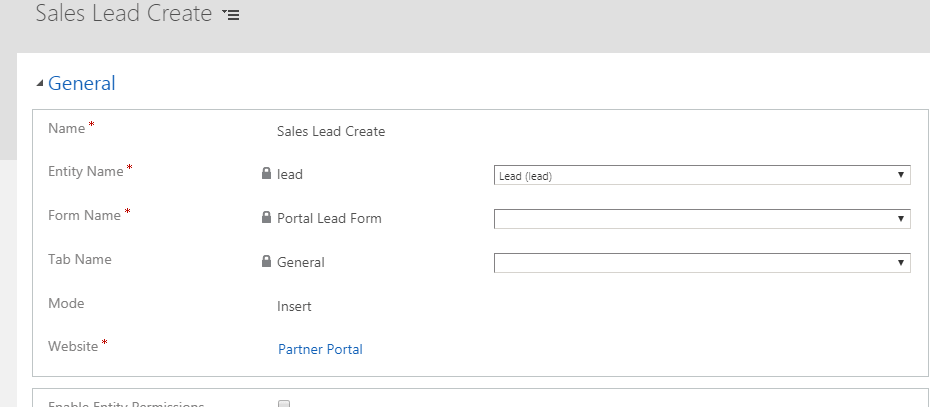Click the Mode value Insert
This screenshot has width=930, height=407.
294,307
